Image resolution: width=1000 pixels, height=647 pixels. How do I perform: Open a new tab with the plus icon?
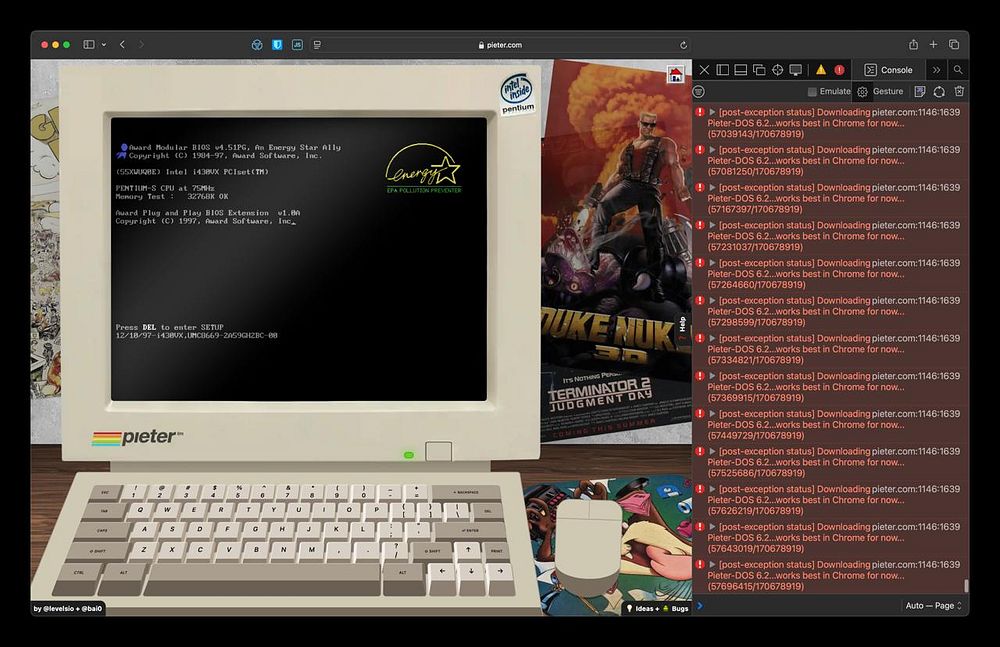933,45
